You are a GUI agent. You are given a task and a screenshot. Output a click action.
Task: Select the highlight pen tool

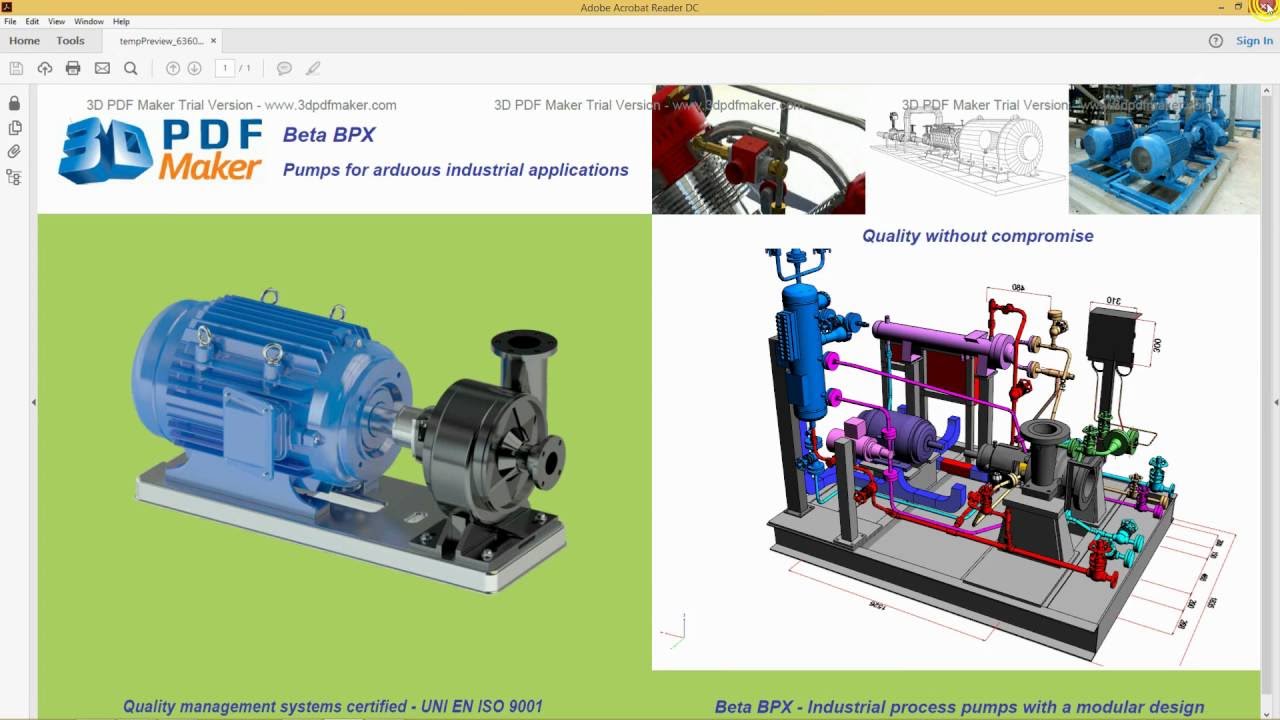point(313,68)
